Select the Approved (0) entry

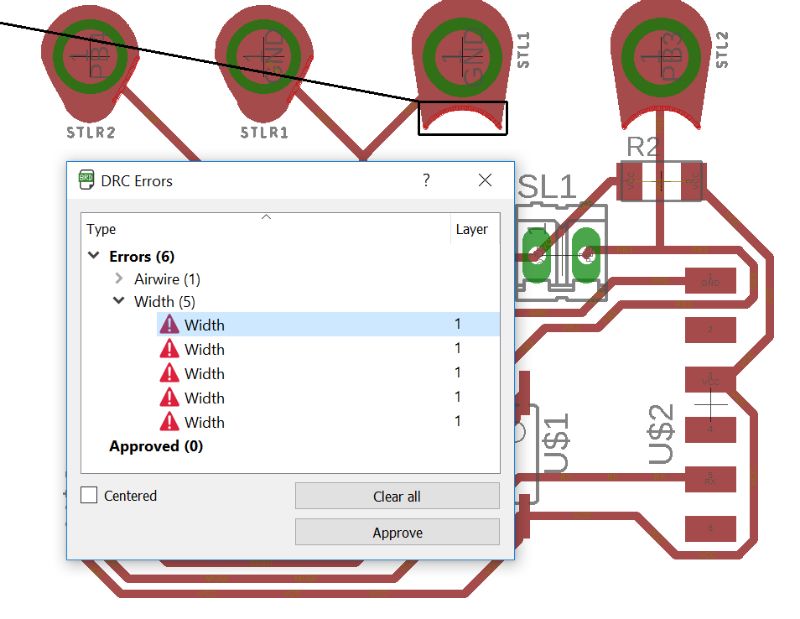156,446
